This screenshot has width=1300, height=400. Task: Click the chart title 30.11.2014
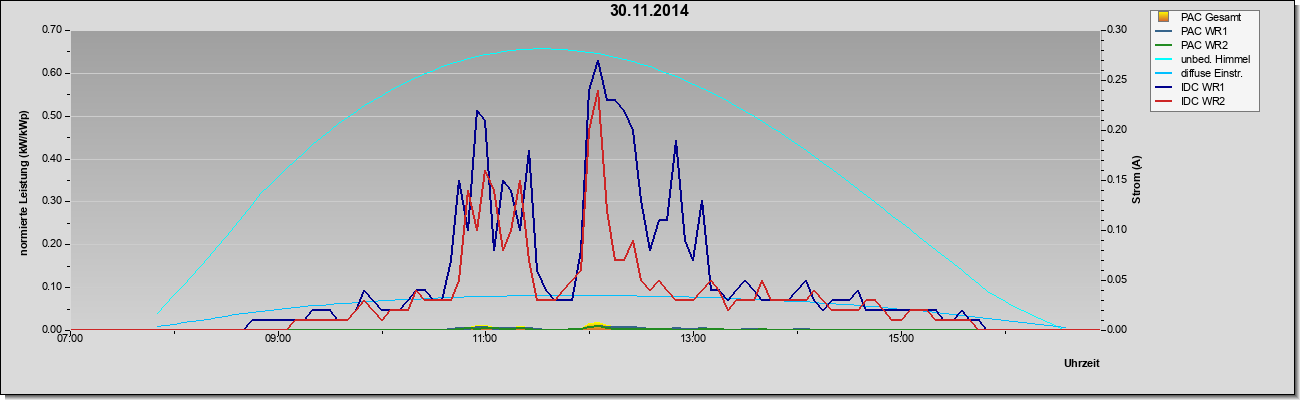pyautogui.click(x=649, y=12)
